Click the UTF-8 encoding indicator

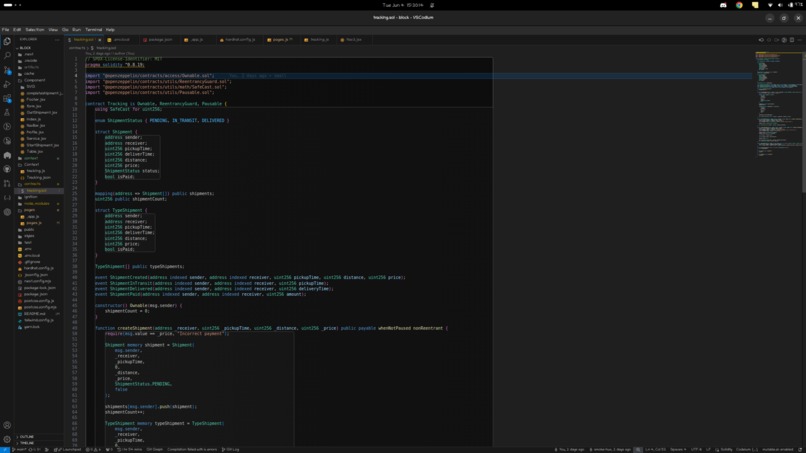[695, 449]
